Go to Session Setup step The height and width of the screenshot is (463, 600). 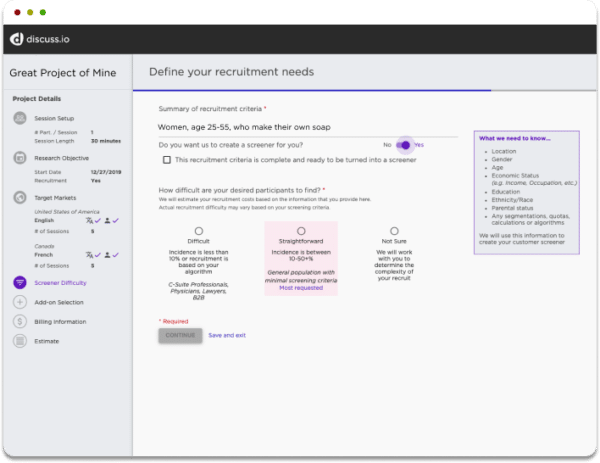coord(54,118)
